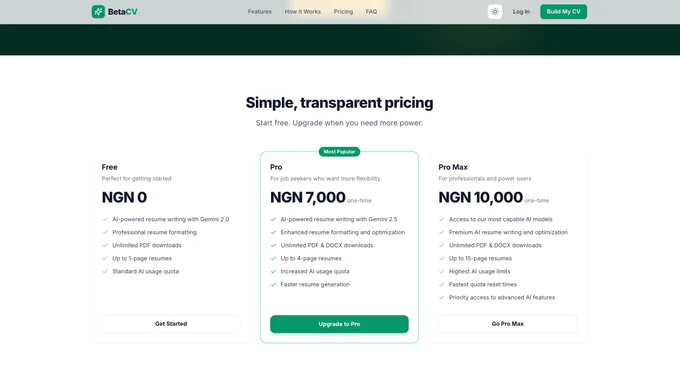680x367 pixels.
Task: Click checkmark next to Standard AI usage quota
Action: [105, 272]
